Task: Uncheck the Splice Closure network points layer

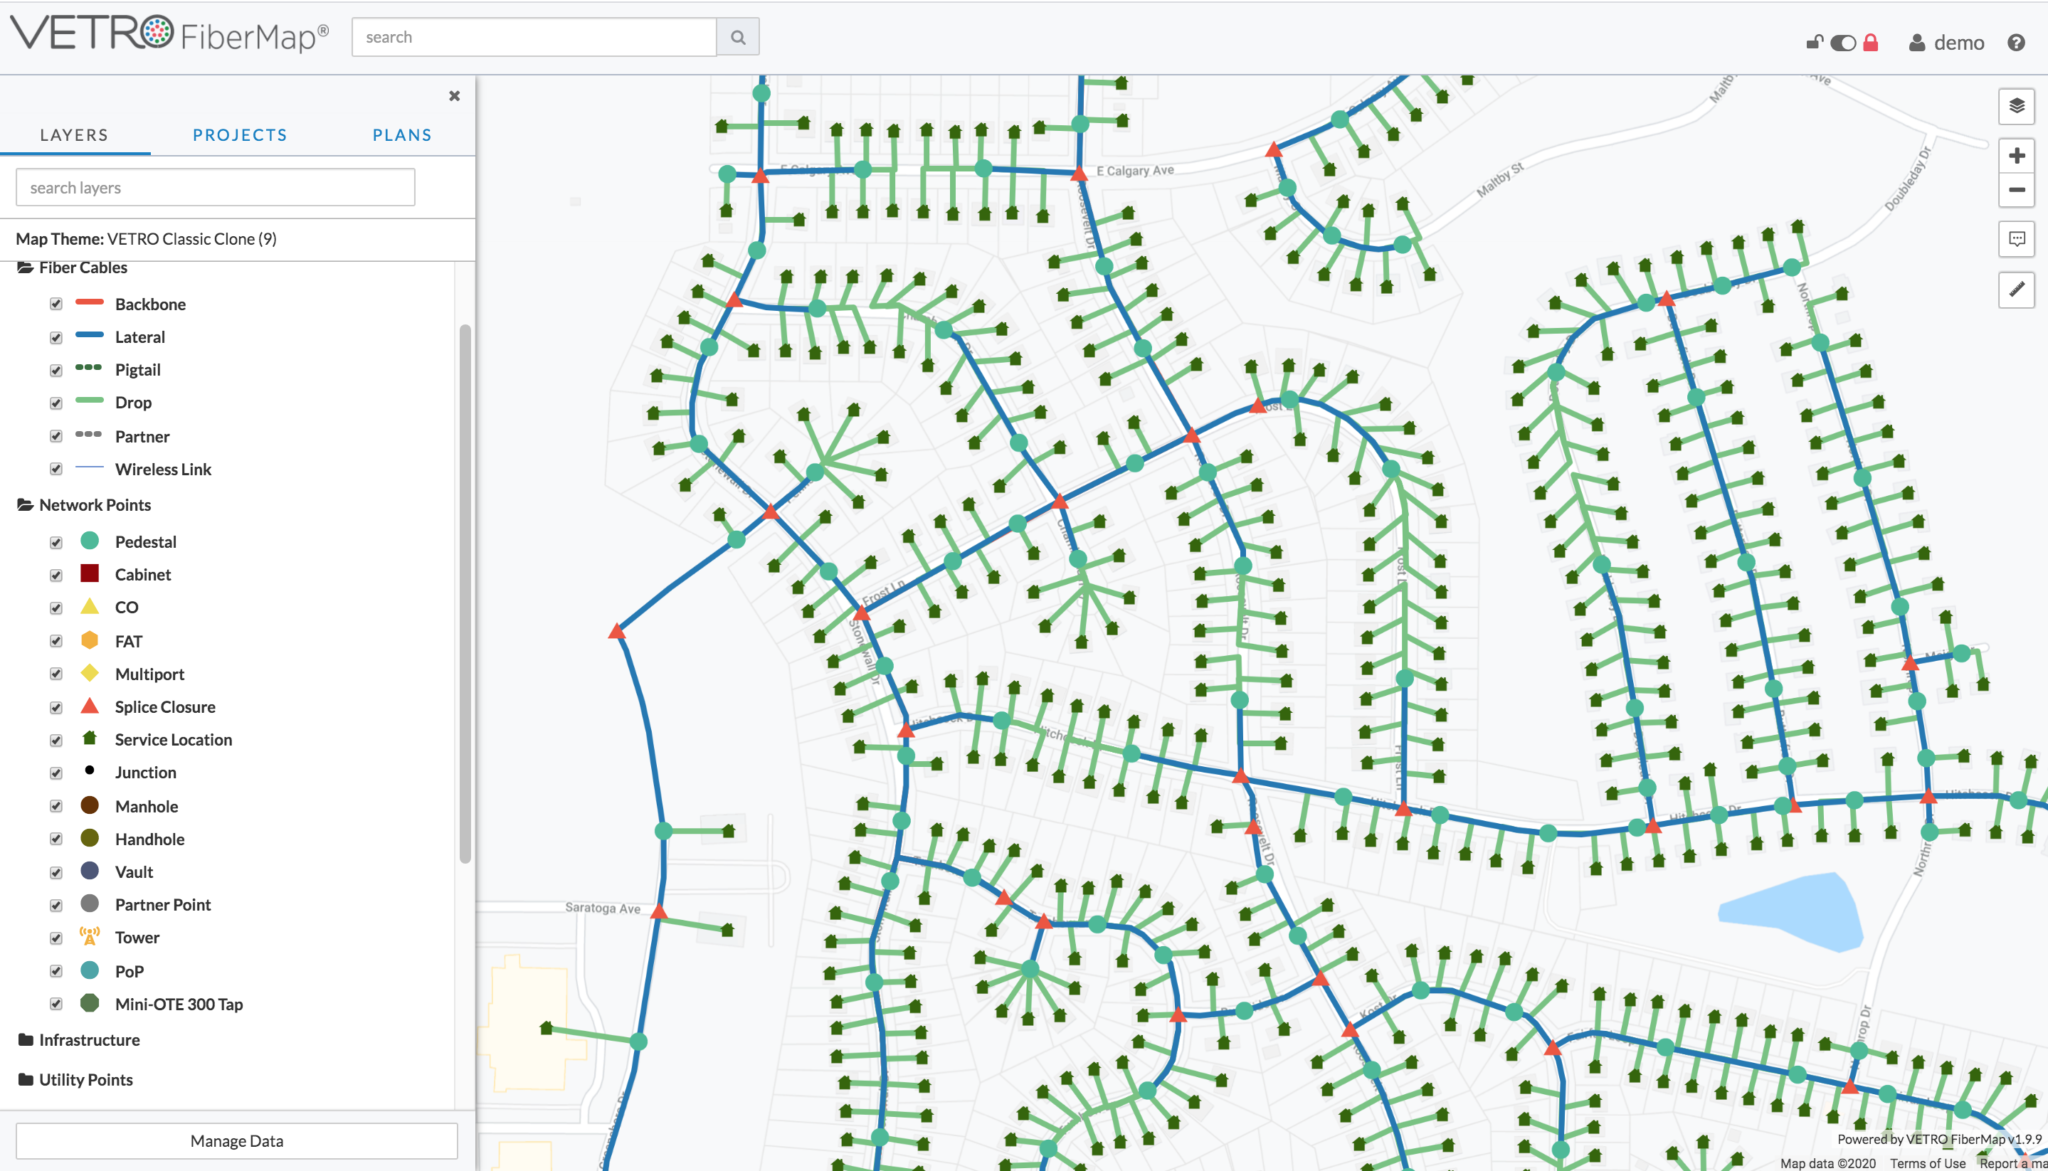Action: click(56, 707)
